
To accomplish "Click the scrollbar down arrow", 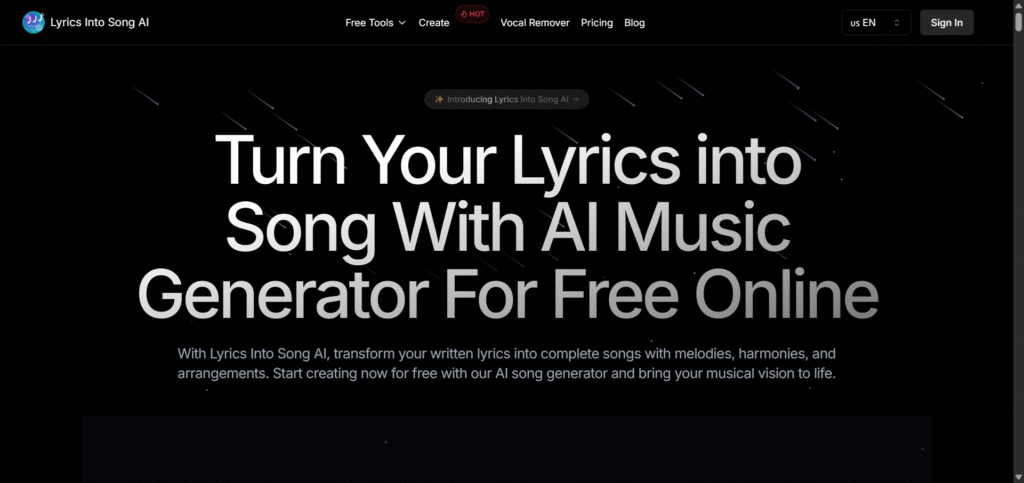I will (1018, 478).
